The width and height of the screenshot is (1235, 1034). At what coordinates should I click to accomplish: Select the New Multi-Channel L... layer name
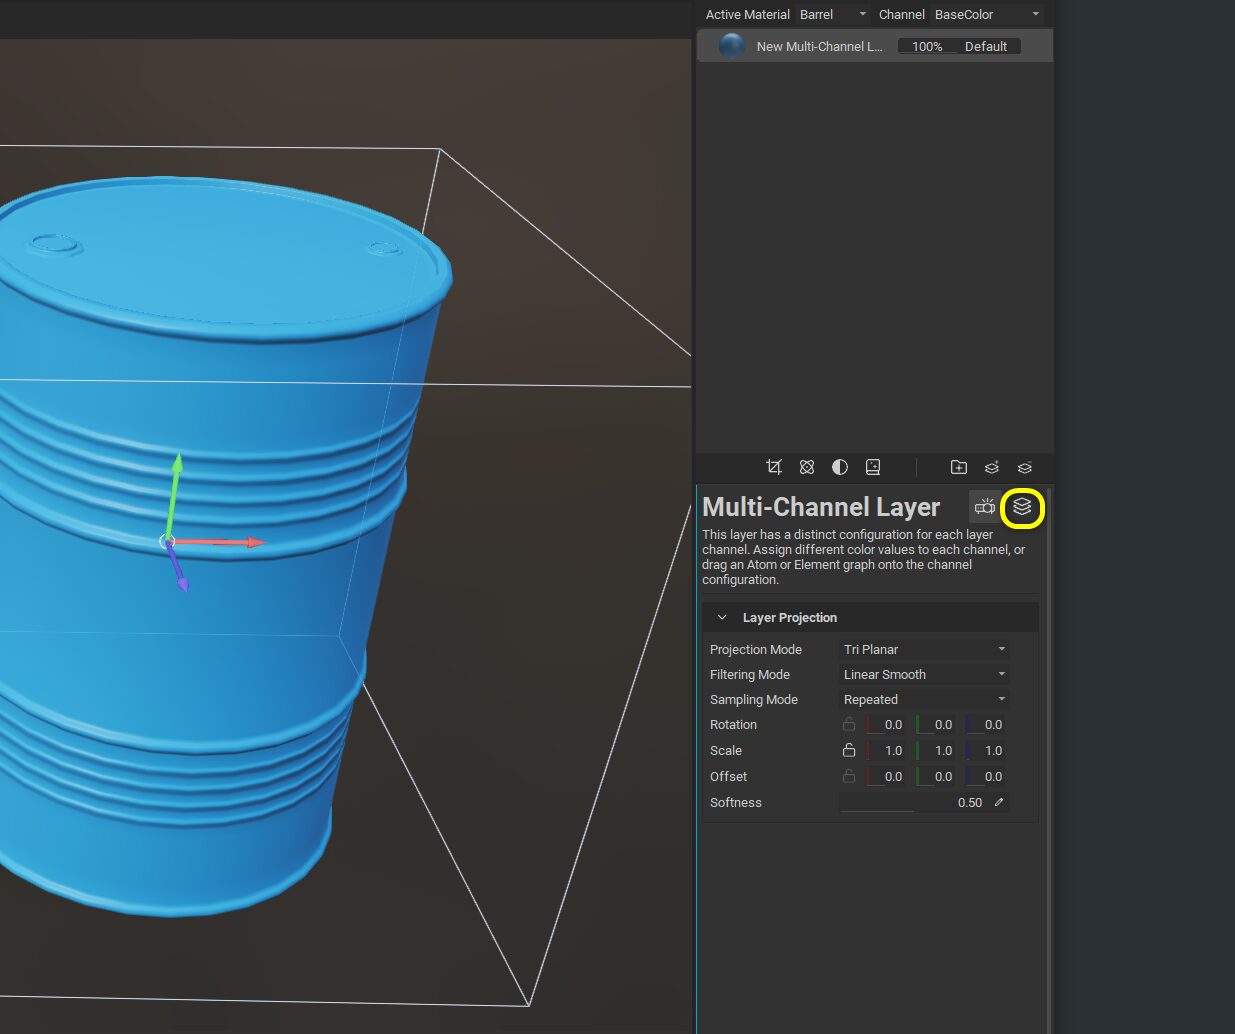tap(819, 46)
